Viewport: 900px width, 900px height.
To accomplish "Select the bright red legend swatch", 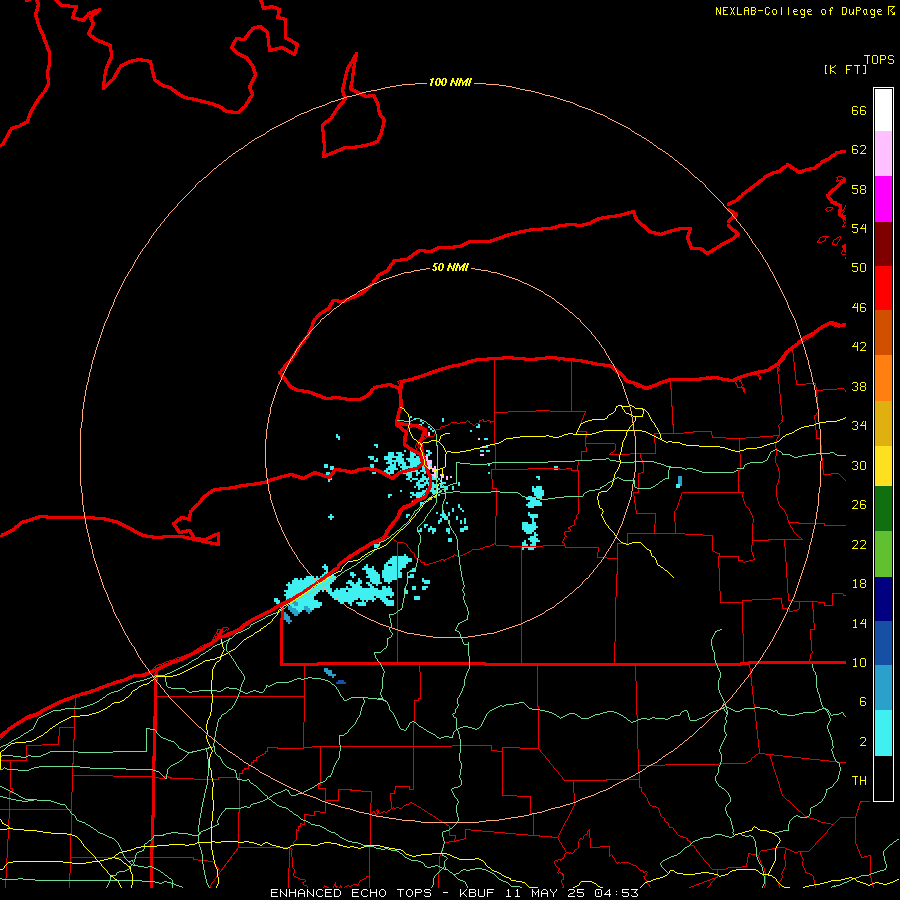I will tap(883, 288).
